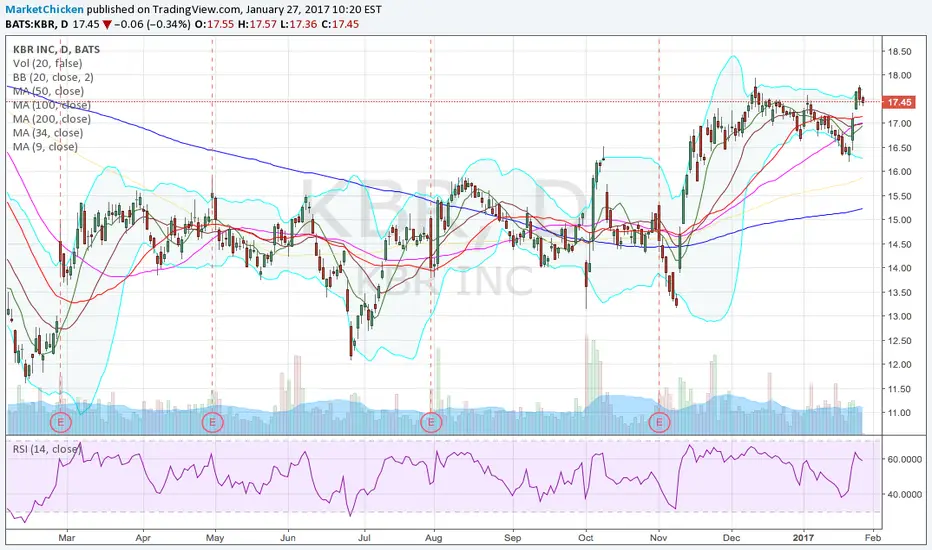Click the 40.0000 RSI axis label
Screen dimensions: 932x550
(905, 494)
